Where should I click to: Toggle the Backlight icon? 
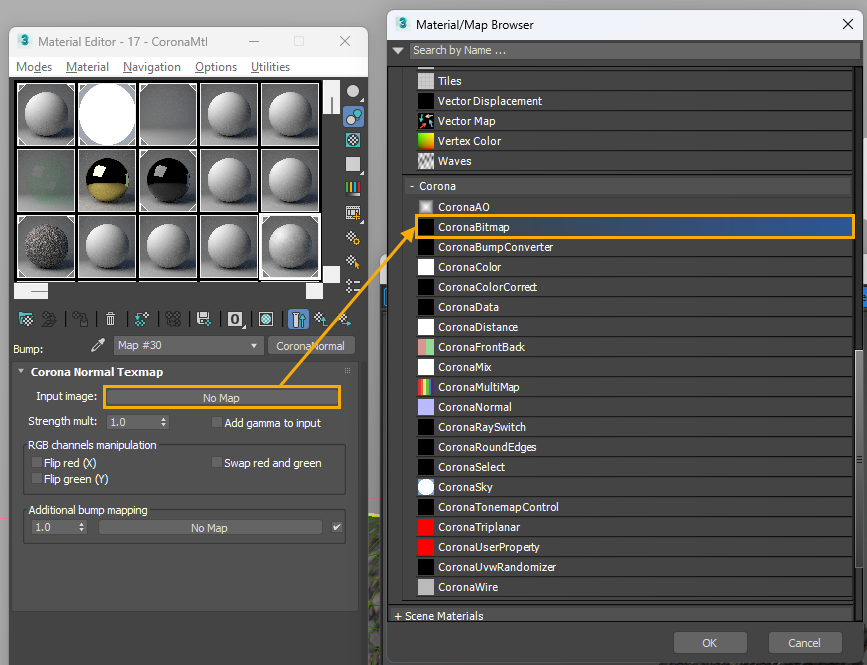pos(353,117)
